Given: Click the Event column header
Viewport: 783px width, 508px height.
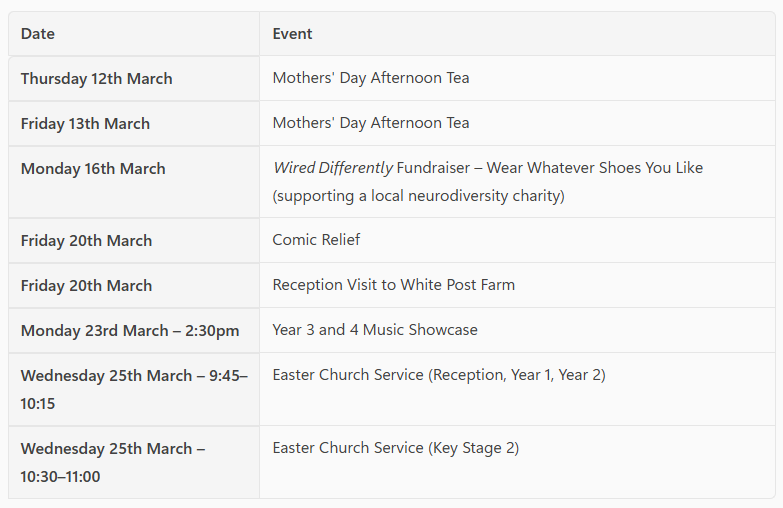Looking at the screenshot, I should click(x=292, y=34).
